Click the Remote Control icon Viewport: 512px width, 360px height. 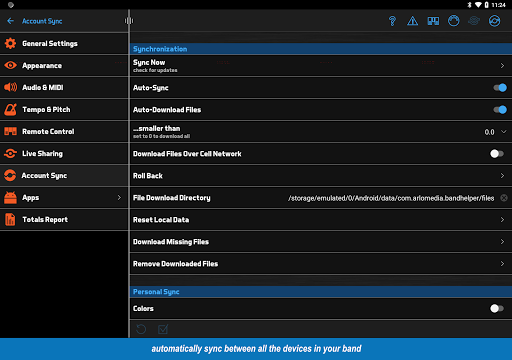[10, 131]
